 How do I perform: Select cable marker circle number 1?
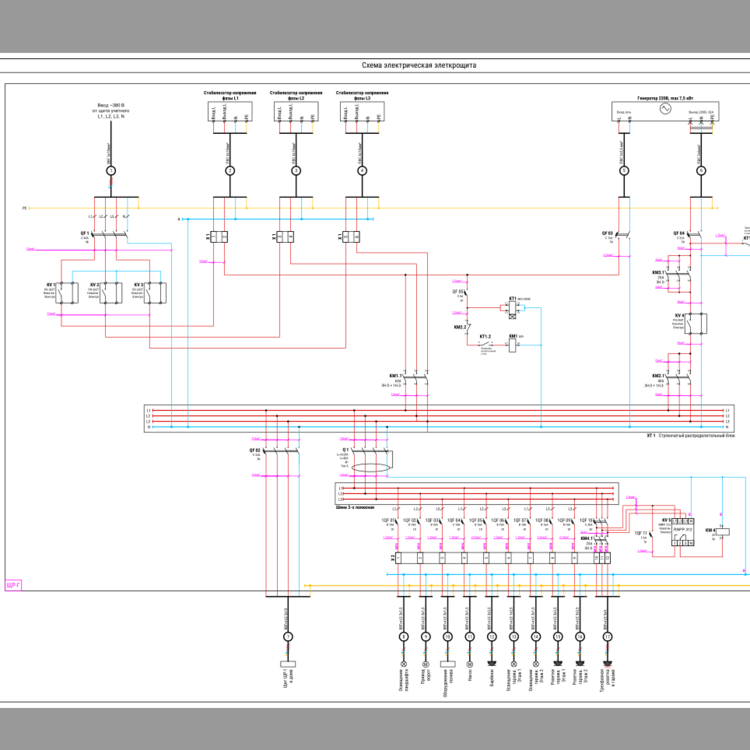point(111,171)
